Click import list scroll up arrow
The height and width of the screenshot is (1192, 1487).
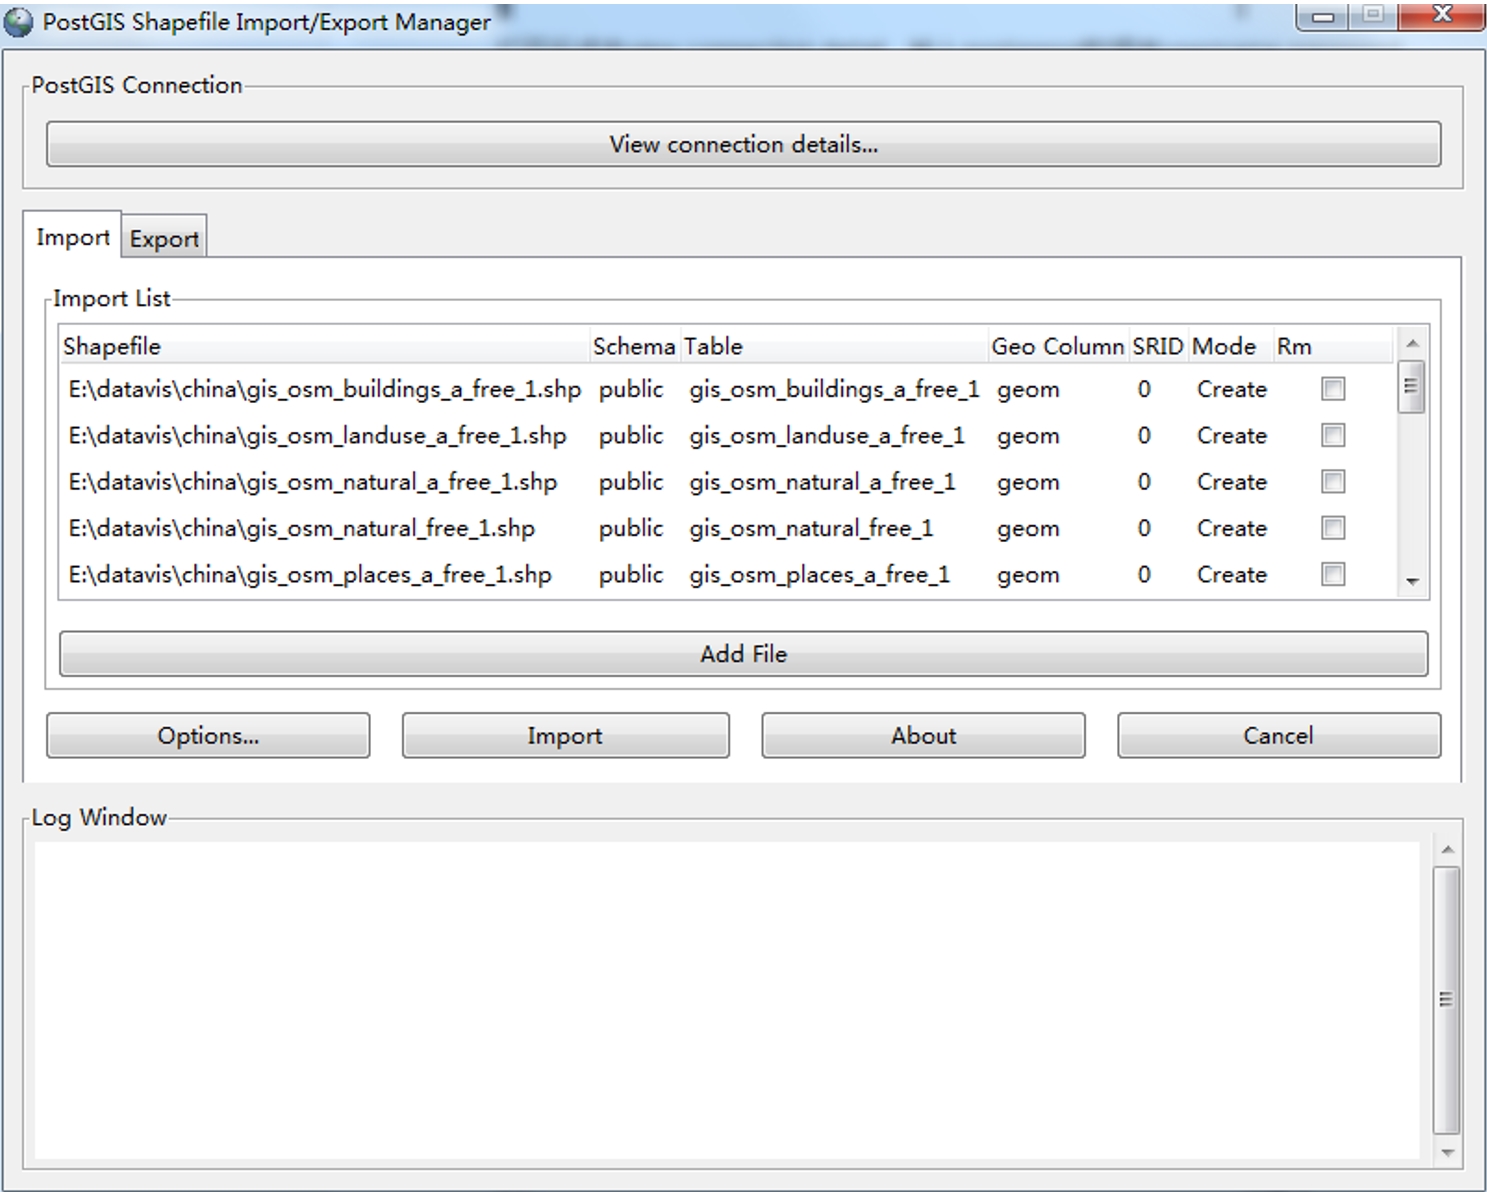pos(1412,344)
